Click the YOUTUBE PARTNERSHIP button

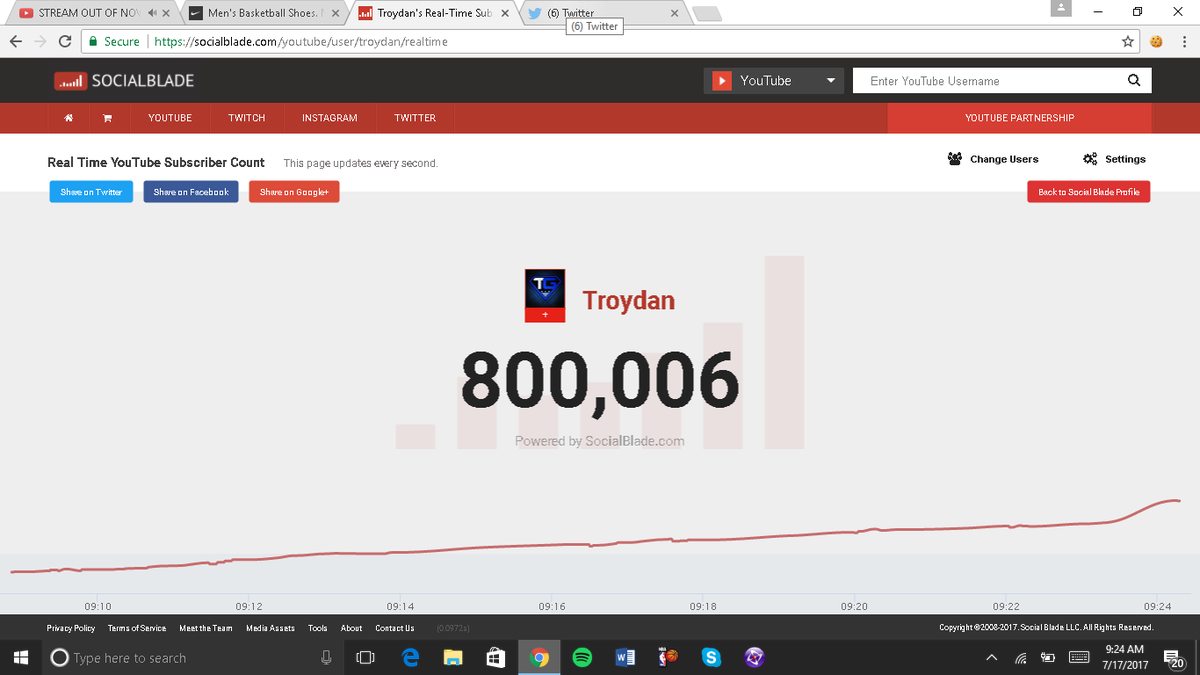[1019, 118]
